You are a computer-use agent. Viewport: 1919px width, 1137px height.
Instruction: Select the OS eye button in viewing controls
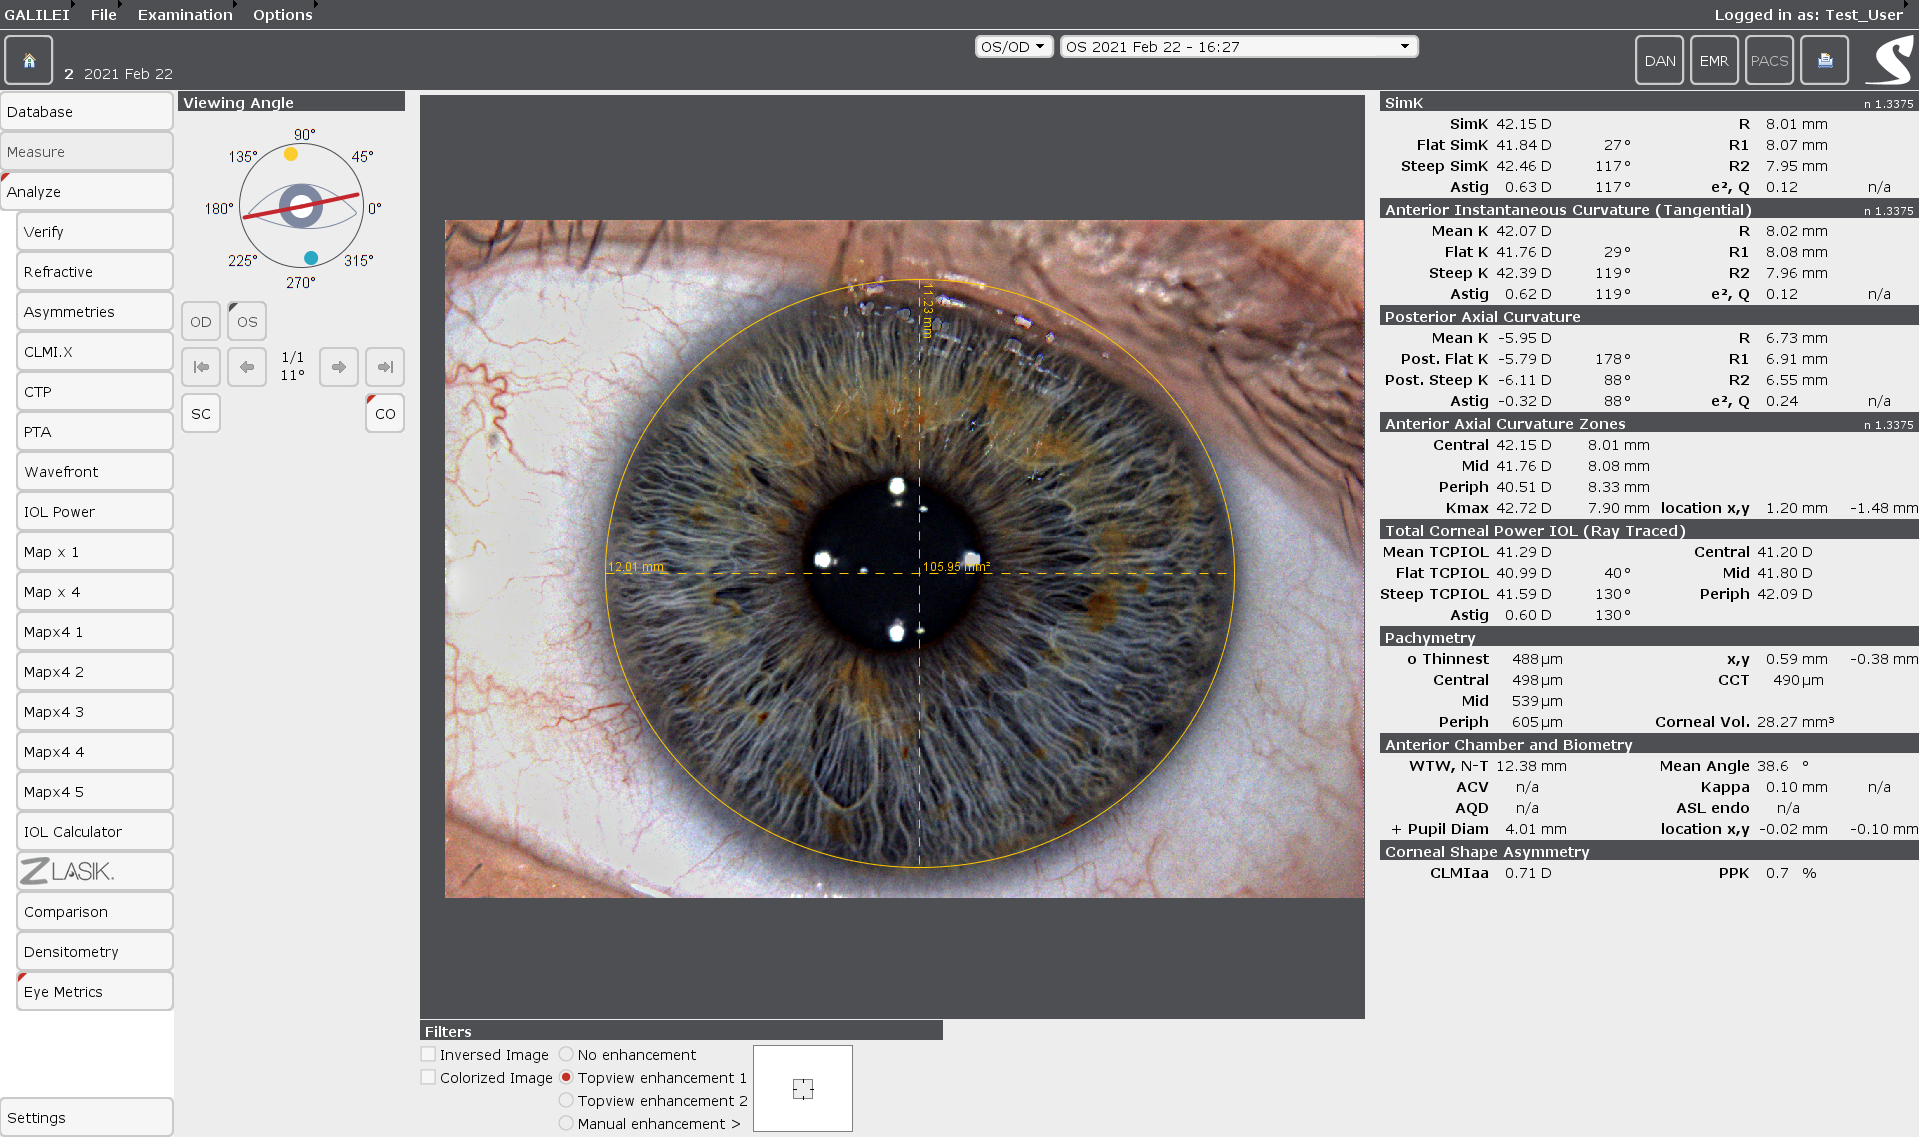[x=246, y=321]
